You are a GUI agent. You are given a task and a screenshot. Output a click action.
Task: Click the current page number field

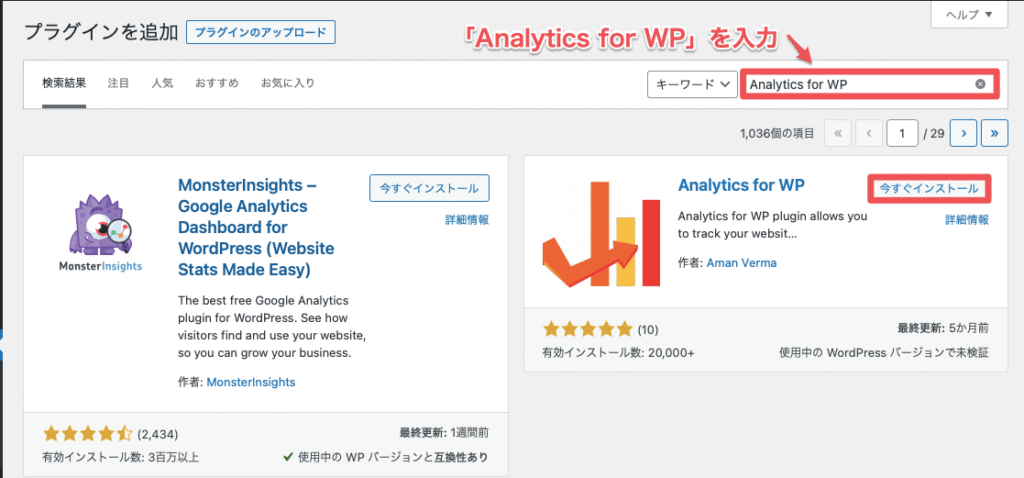click(x=902, y=133)
